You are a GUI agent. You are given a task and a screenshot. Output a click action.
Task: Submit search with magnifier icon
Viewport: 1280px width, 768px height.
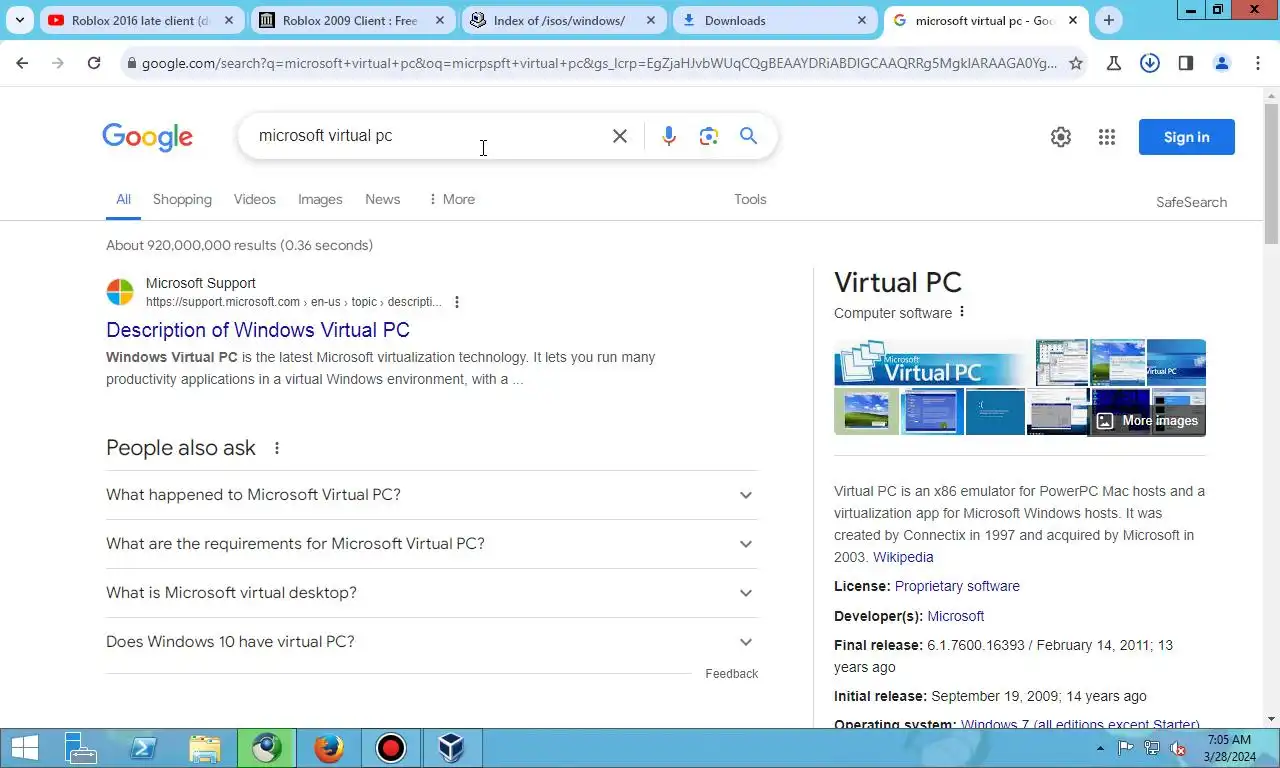[x=748, y=136]
